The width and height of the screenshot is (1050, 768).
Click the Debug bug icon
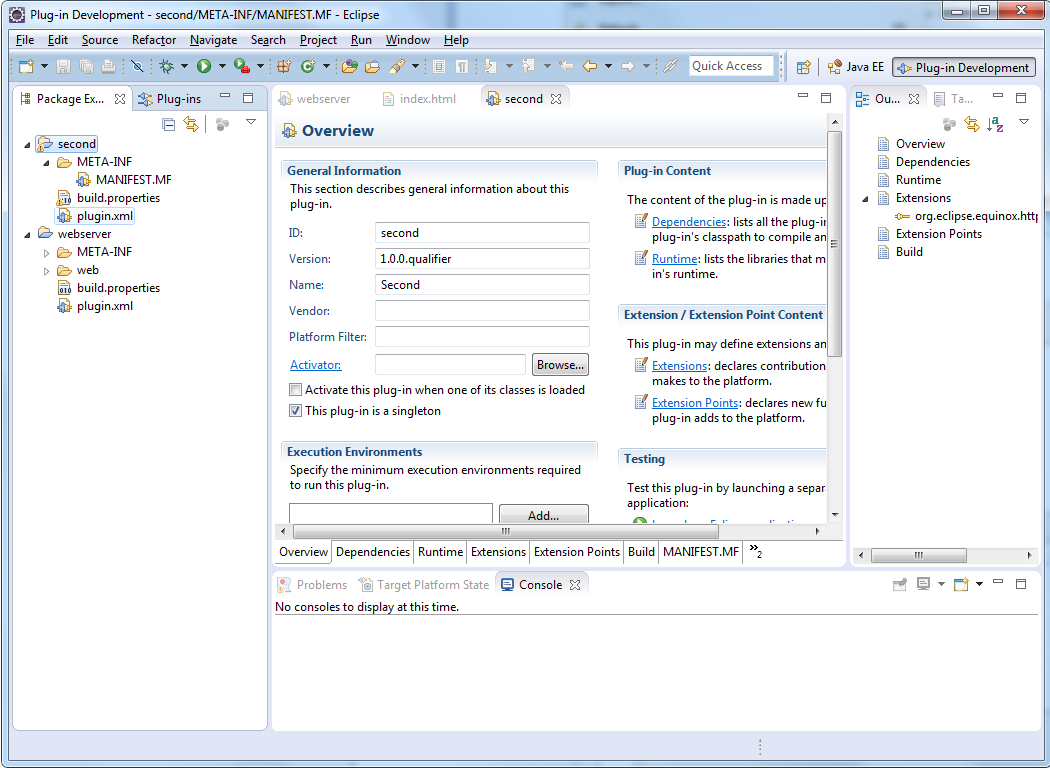(x=166, y=66)
